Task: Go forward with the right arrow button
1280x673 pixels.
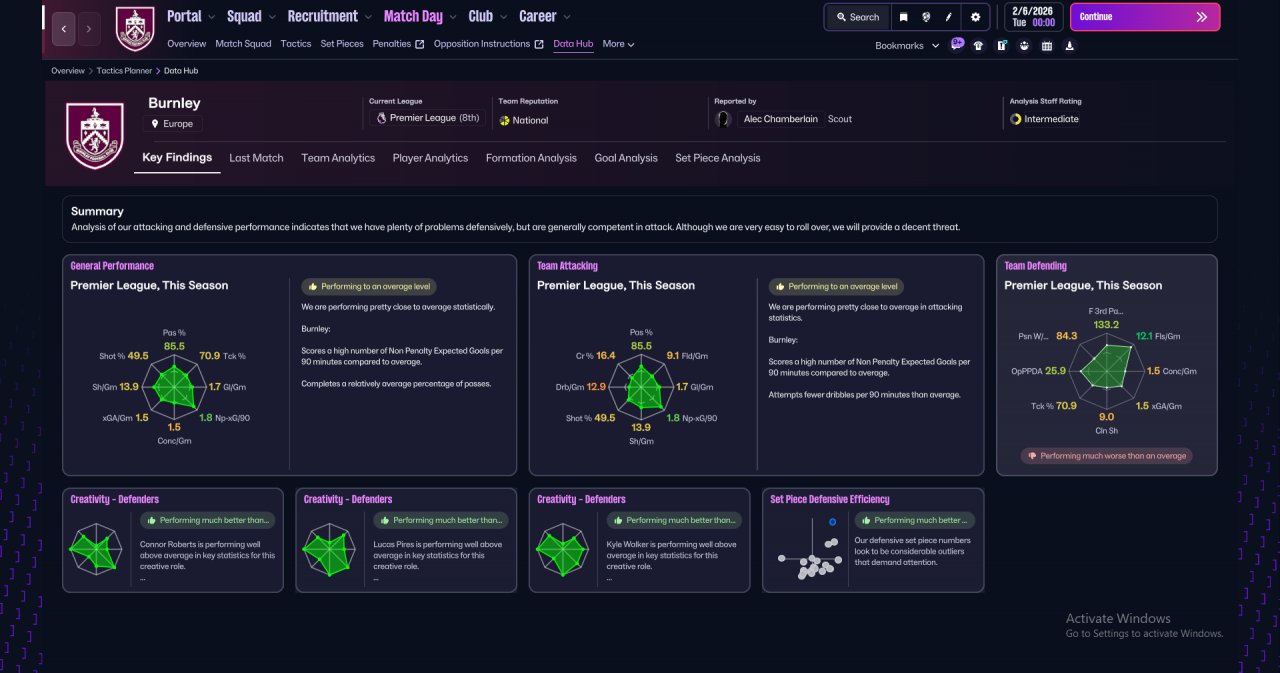Action: pos(89,29)
